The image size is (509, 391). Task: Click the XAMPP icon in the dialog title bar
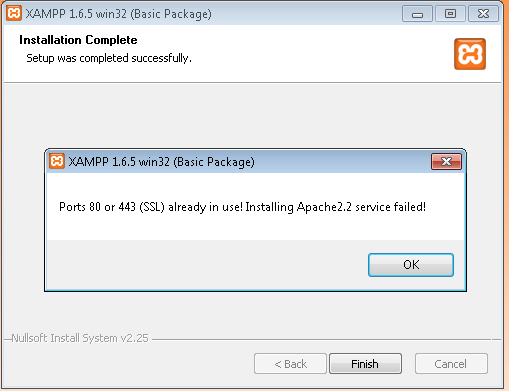(57, 161)
